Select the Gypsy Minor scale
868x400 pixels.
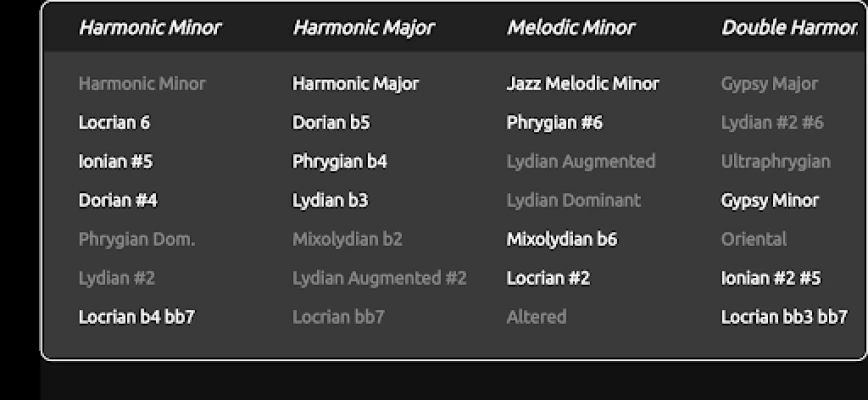pyautogui.click(x=770, y=200)
